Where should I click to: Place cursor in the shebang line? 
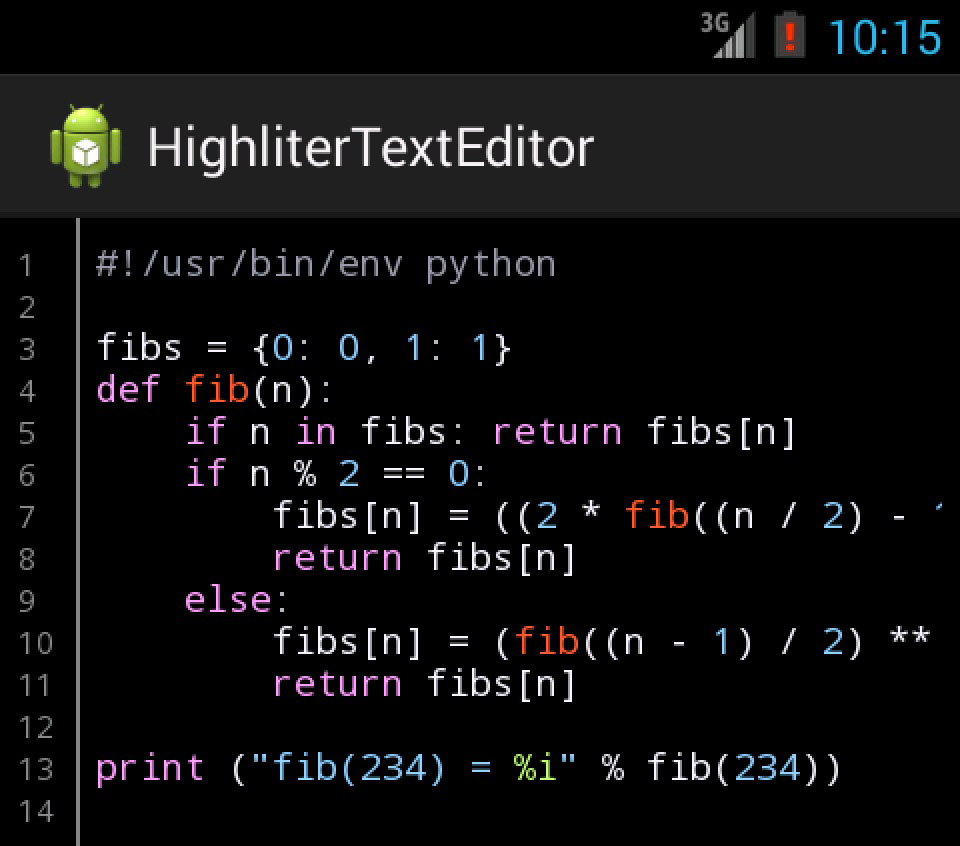pyautogui.click(x=325, y=265)
